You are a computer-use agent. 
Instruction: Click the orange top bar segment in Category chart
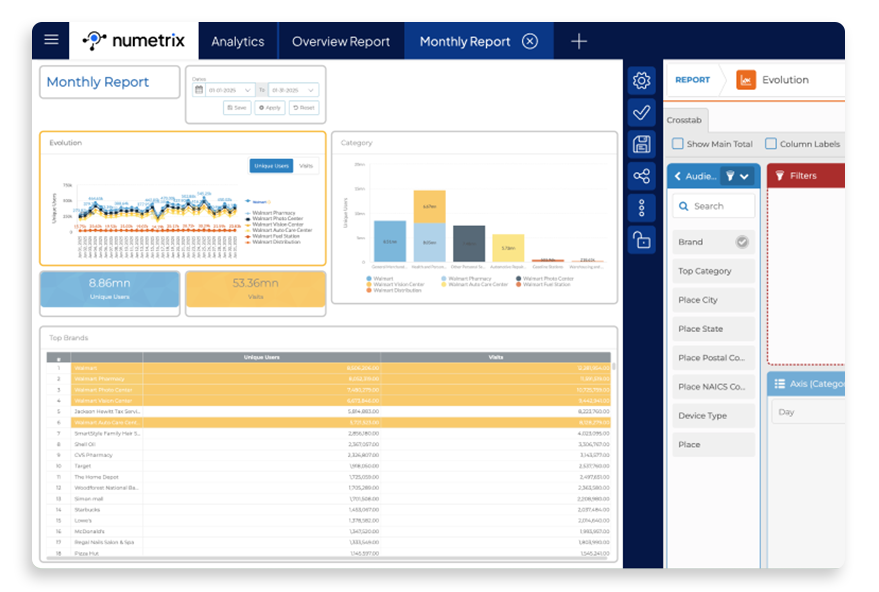pos(429,207)
